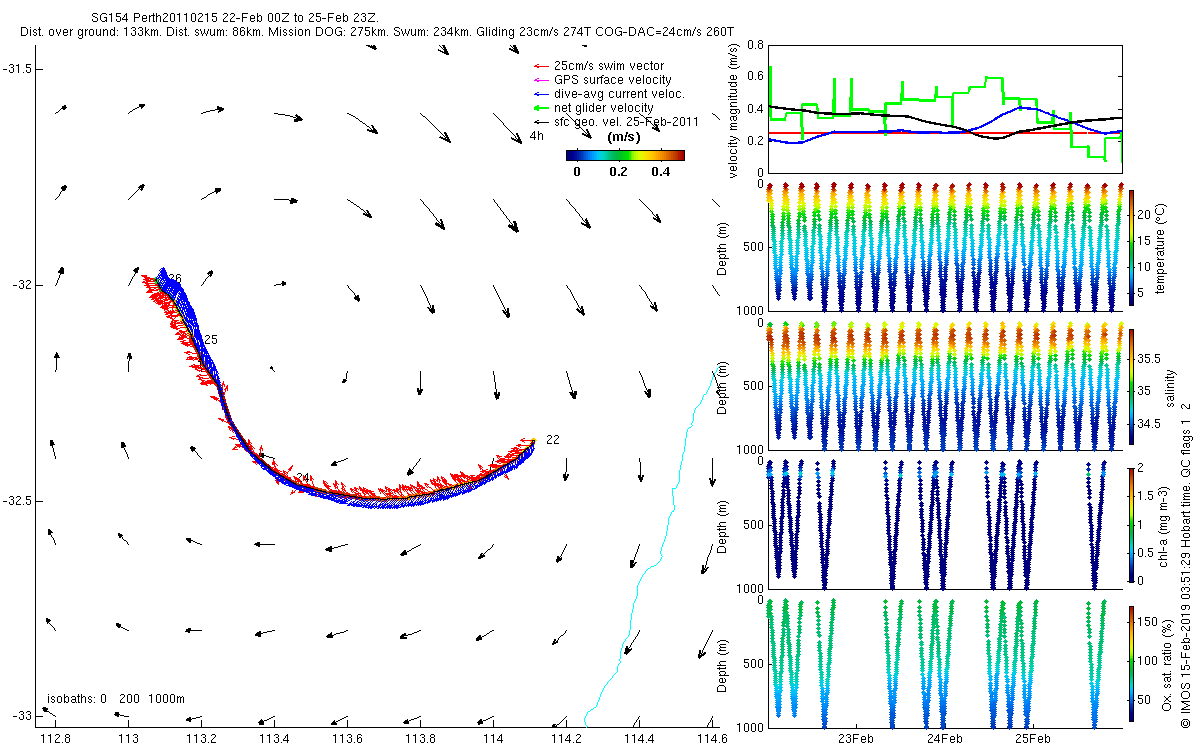
Task: Click the '0.4' tick under the map colorbar
Action: pos(660,171)
